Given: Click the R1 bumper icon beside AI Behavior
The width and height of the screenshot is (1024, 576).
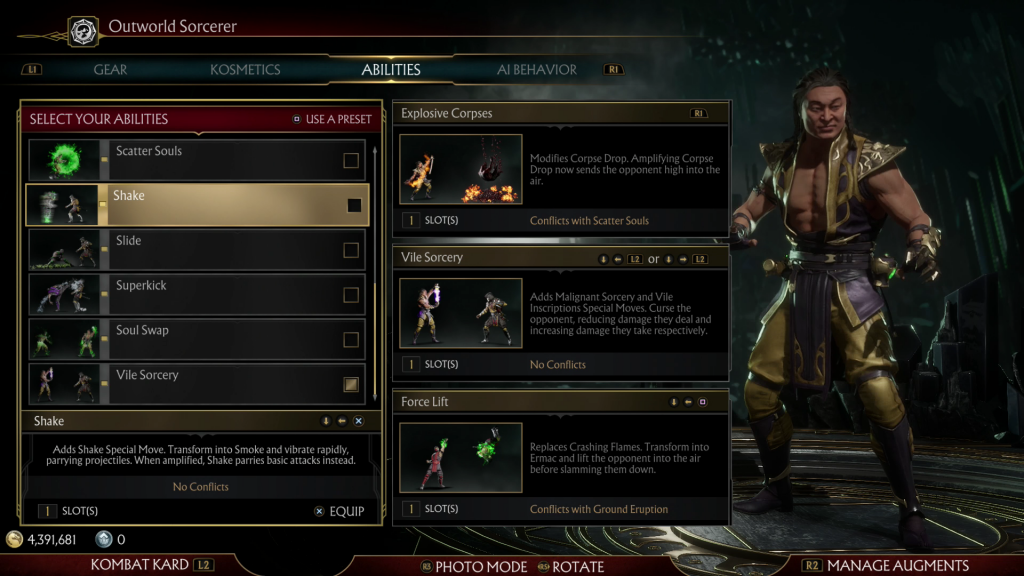Looking at the screenshot, I should (x=613, y=69).
